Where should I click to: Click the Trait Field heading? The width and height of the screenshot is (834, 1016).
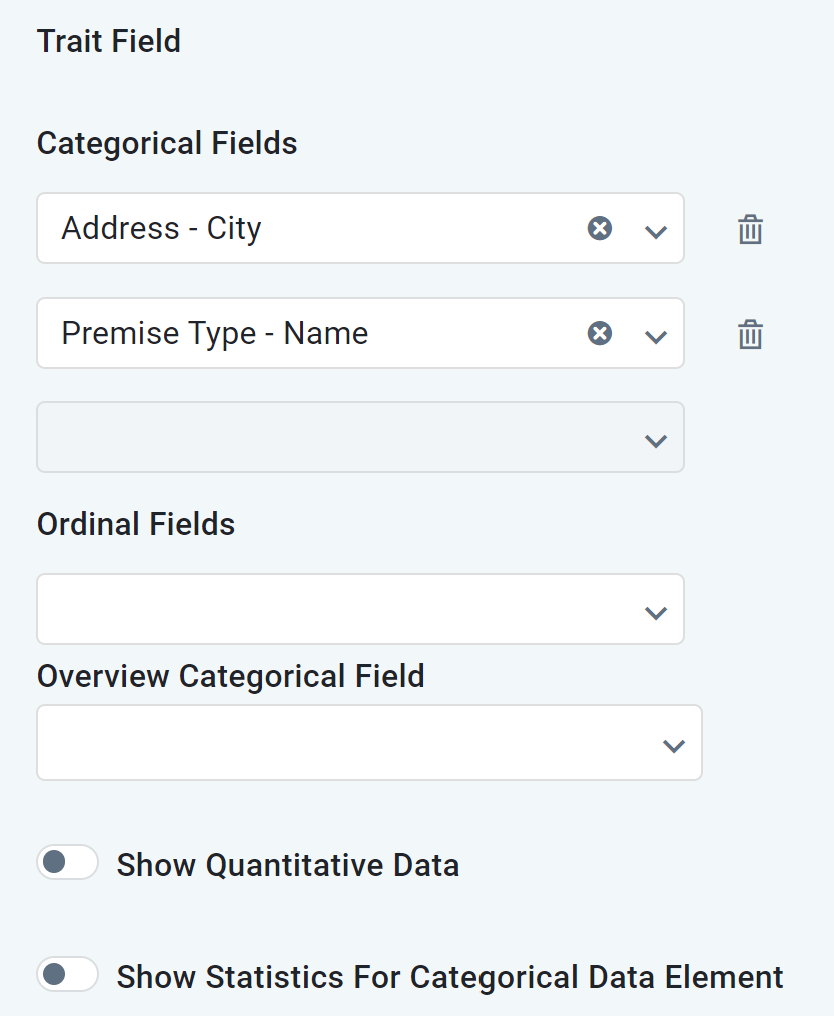(108, 41)
